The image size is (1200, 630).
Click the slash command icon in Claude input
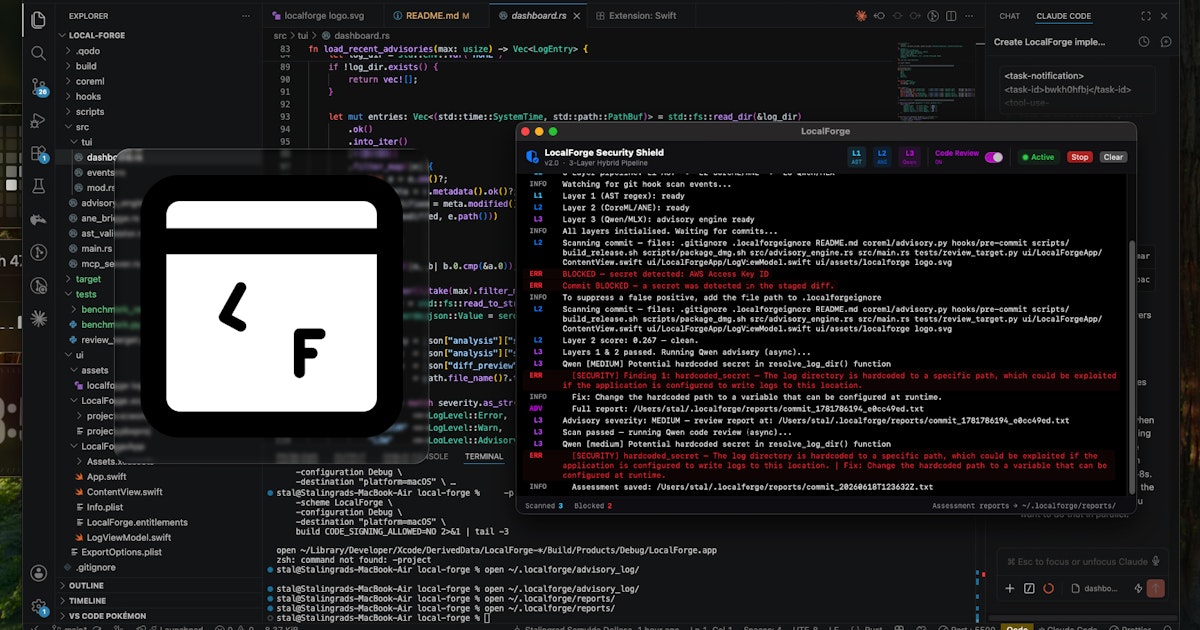1030,589
